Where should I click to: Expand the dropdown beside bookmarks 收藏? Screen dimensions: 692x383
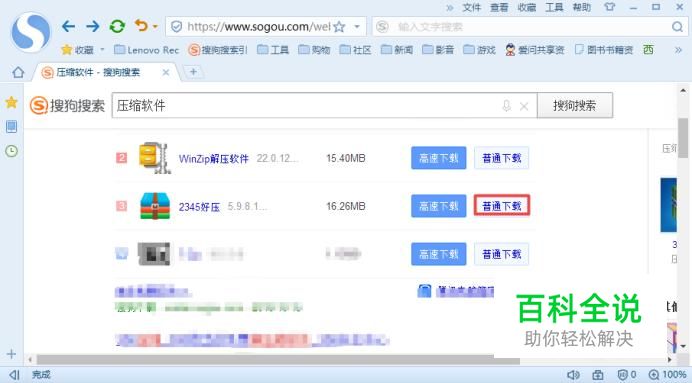click(x=102, y=49)
